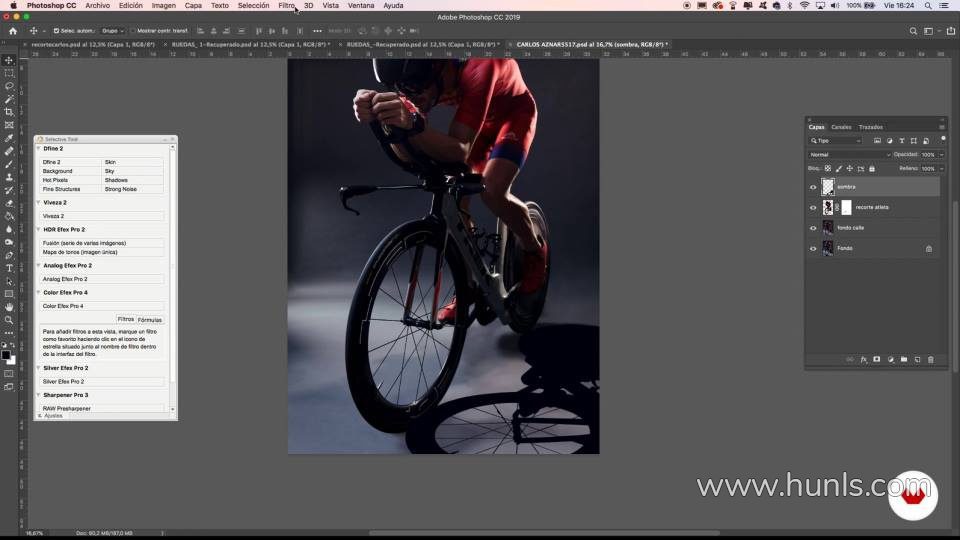The image size is (960, 540).
Task: Collapse the Viveza 2 section
Action: tap(39, 203)
